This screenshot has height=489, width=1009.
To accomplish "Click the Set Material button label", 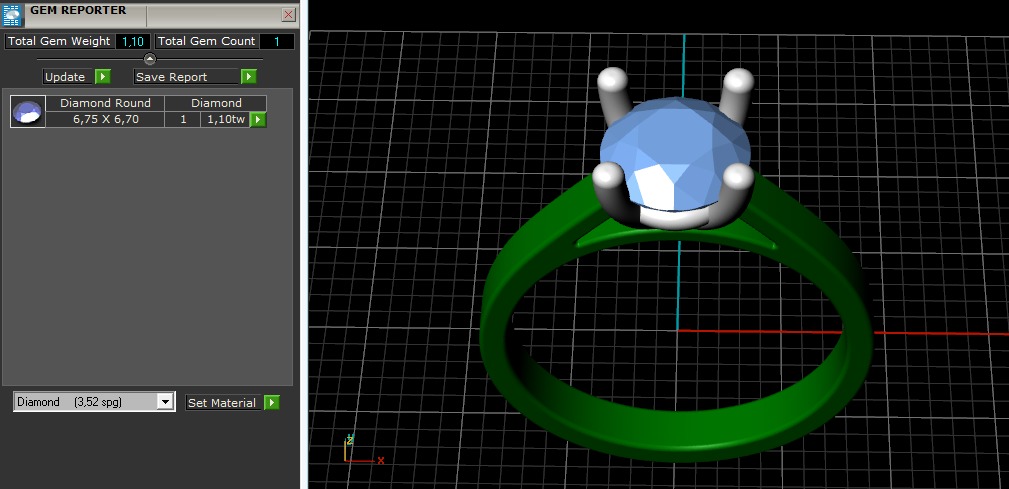I will 223,403.
